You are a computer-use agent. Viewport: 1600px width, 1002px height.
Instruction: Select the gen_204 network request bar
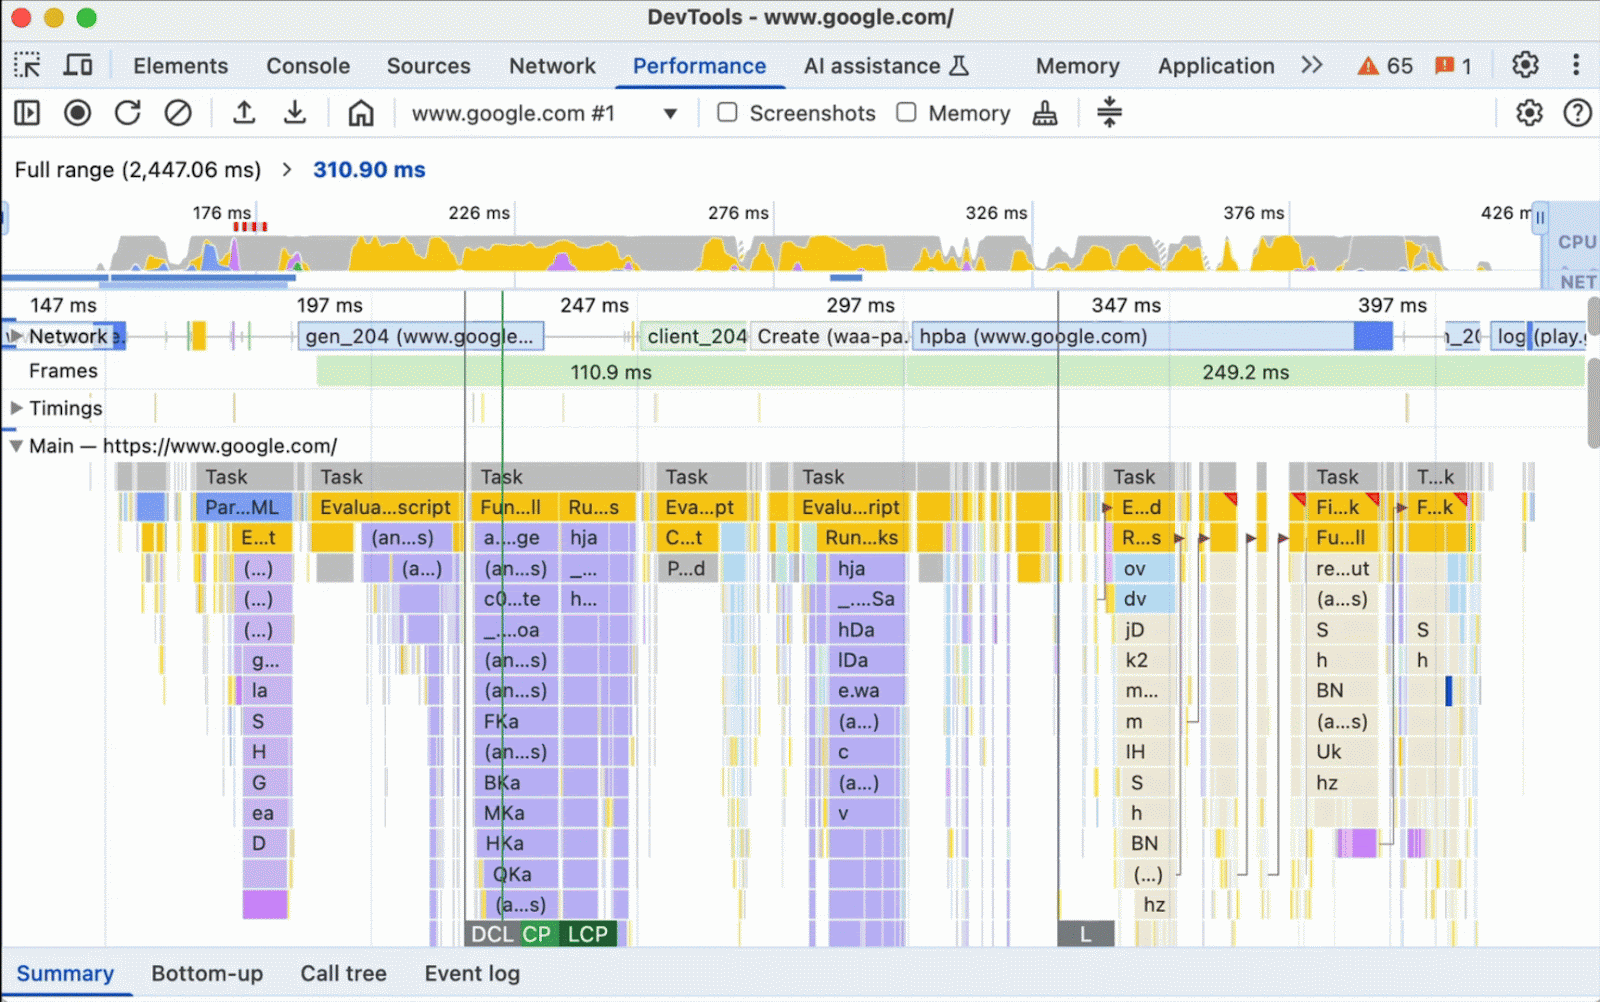[x=421, y=336]
